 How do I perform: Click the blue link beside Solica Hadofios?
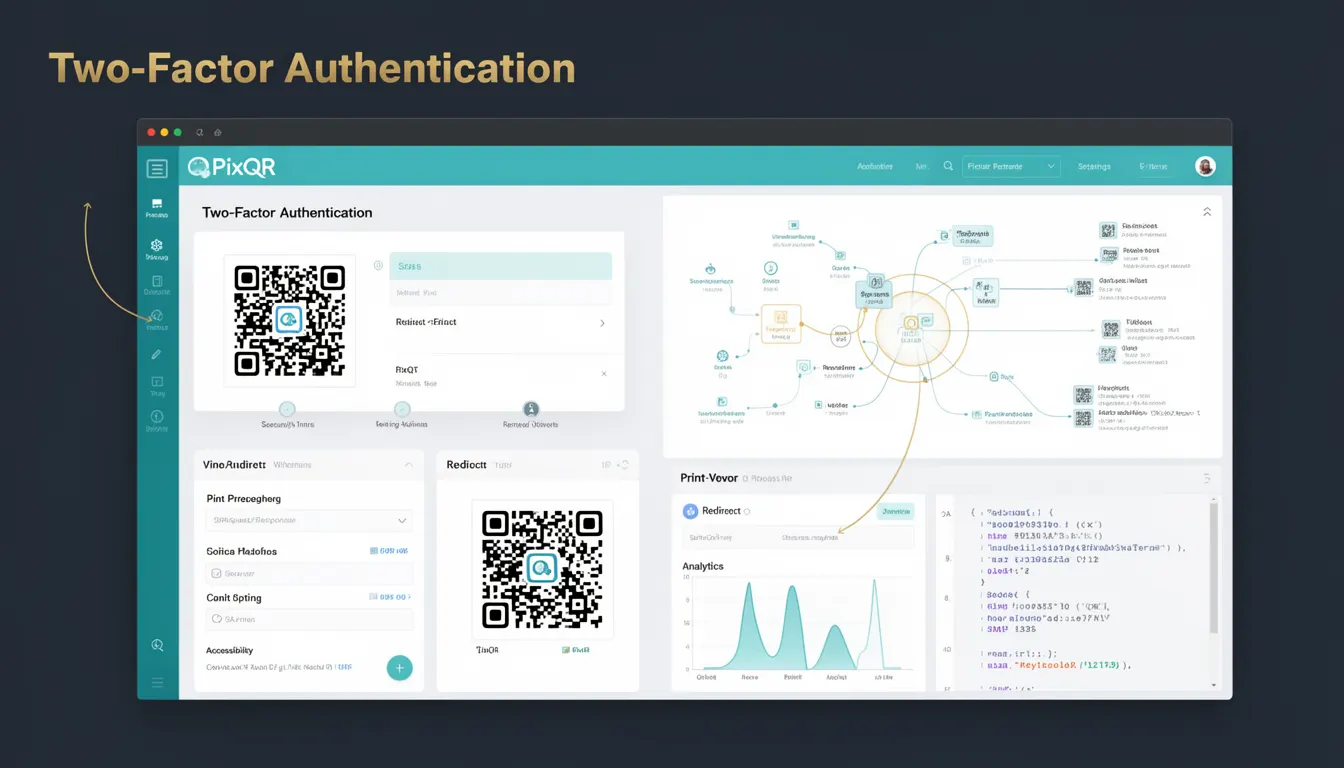point(388,551)
